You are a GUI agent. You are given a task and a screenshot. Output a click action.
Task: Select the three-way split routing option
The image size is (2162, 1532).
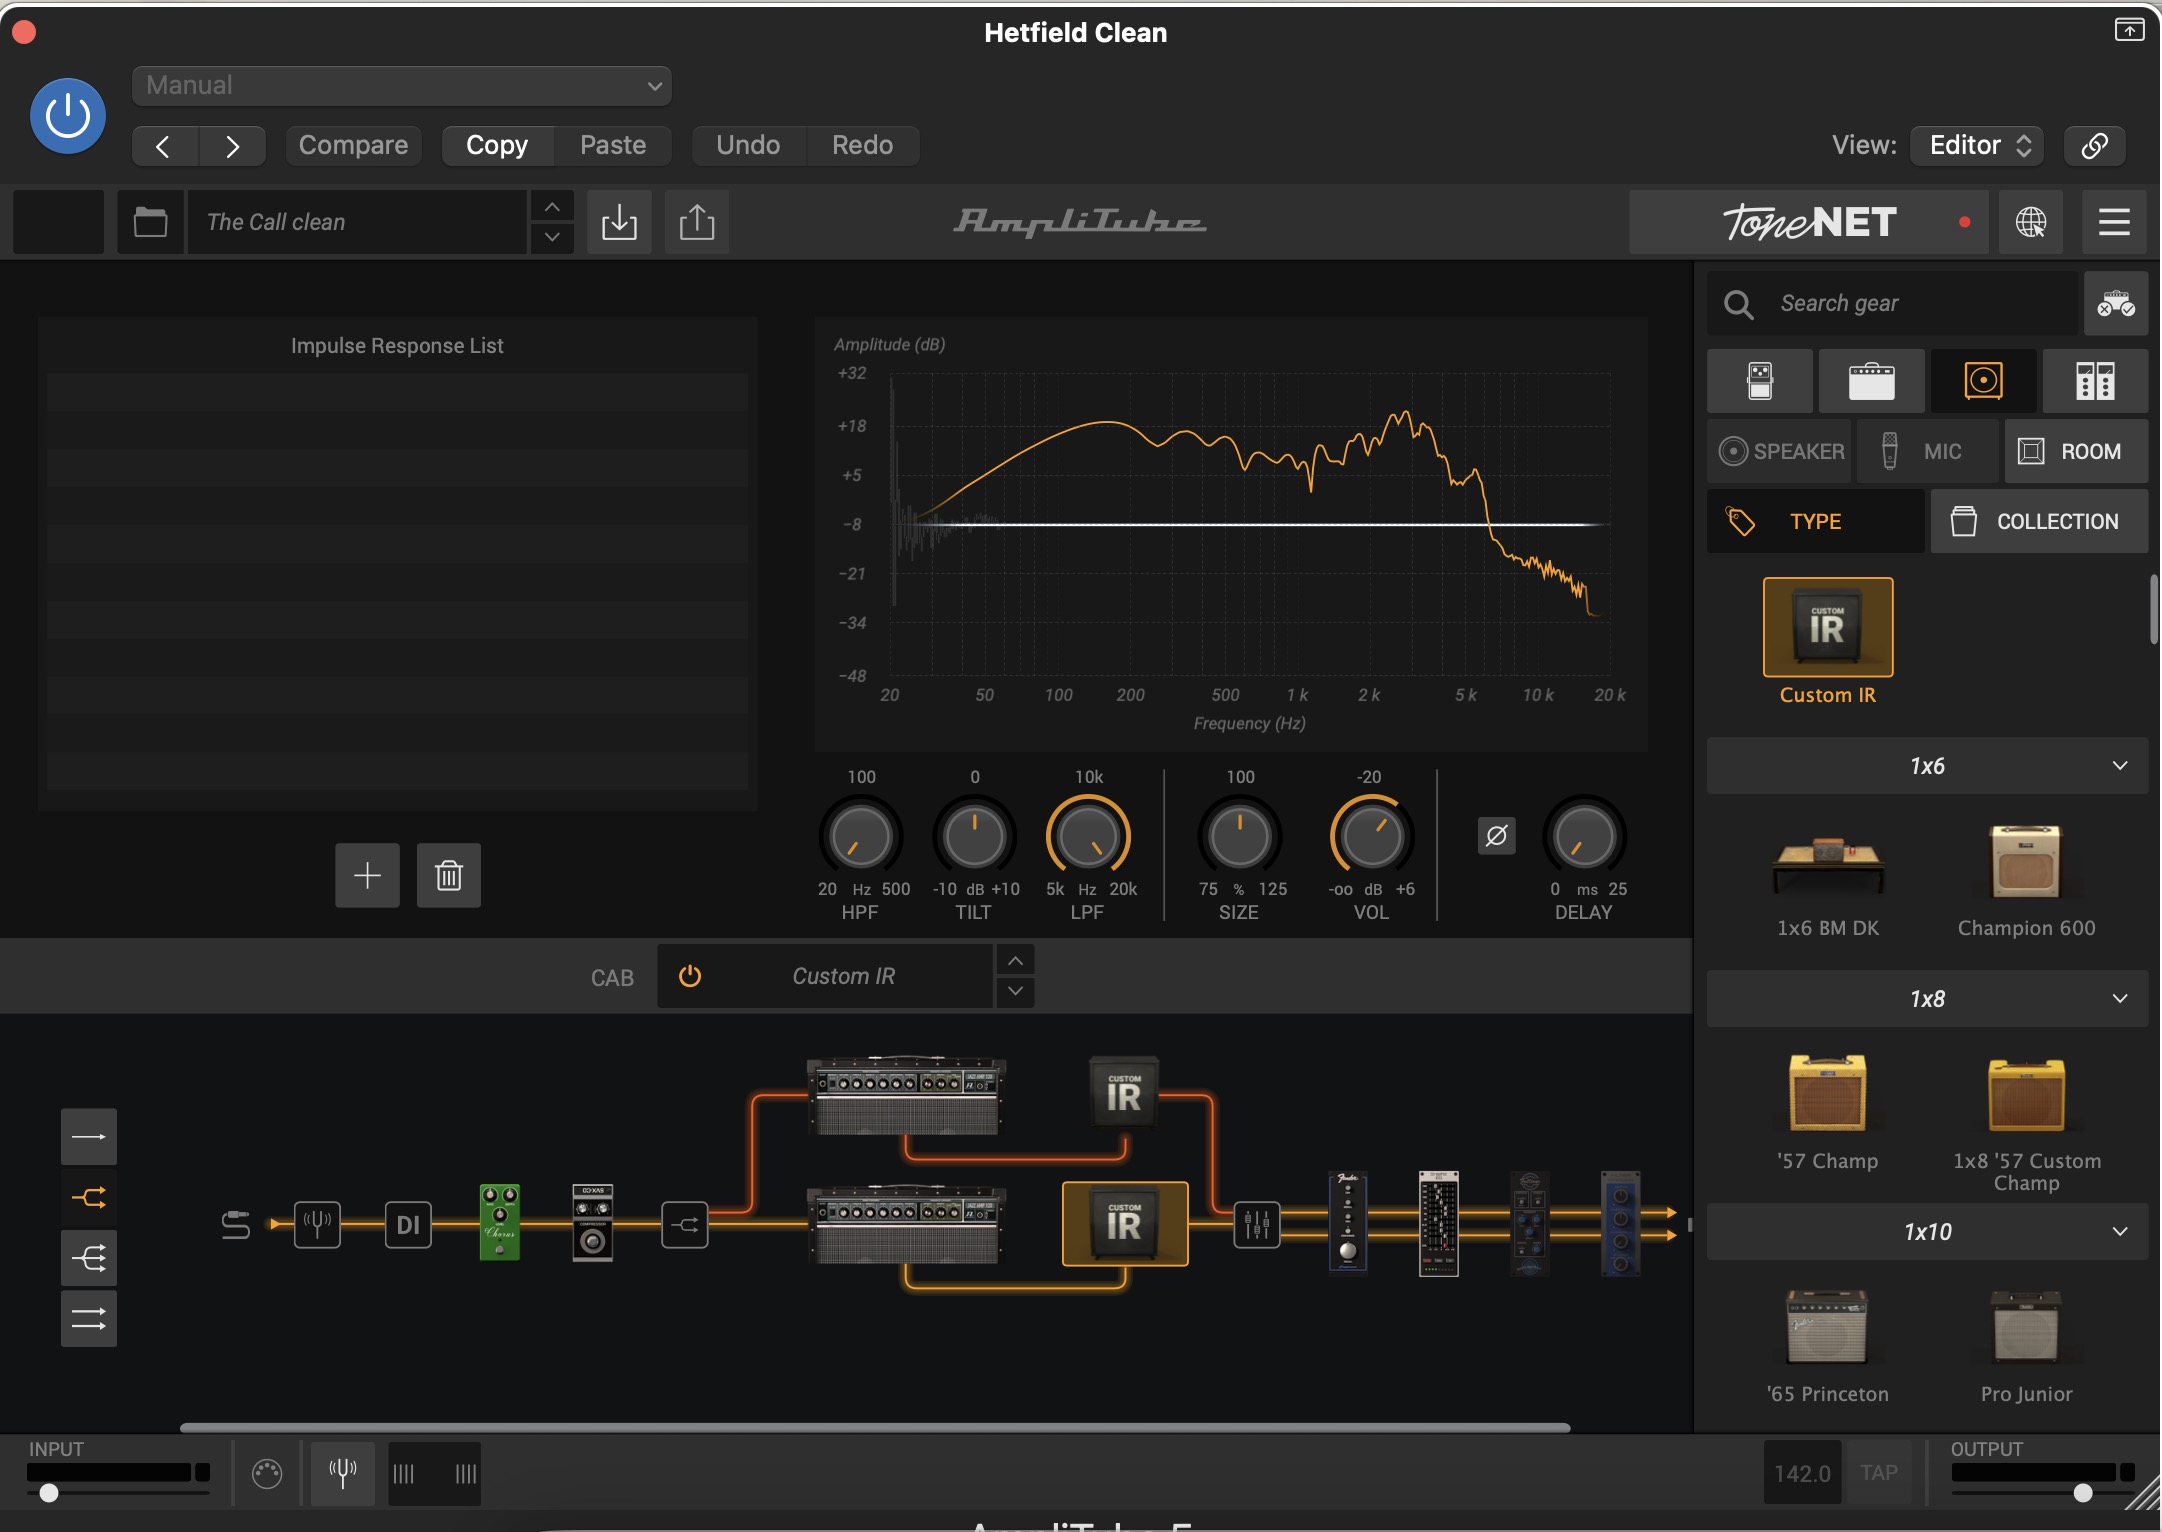89,1258
